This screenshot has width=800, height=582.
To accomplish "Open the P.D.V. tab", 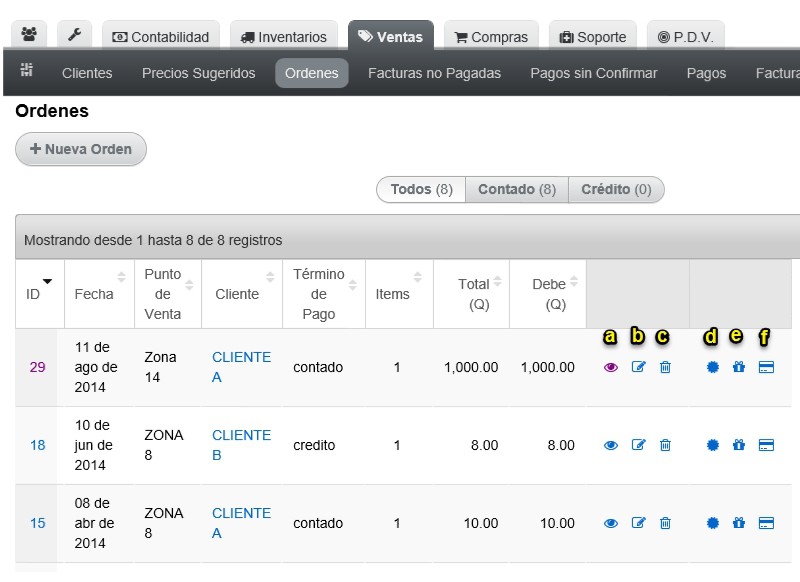I will (686, 37).
